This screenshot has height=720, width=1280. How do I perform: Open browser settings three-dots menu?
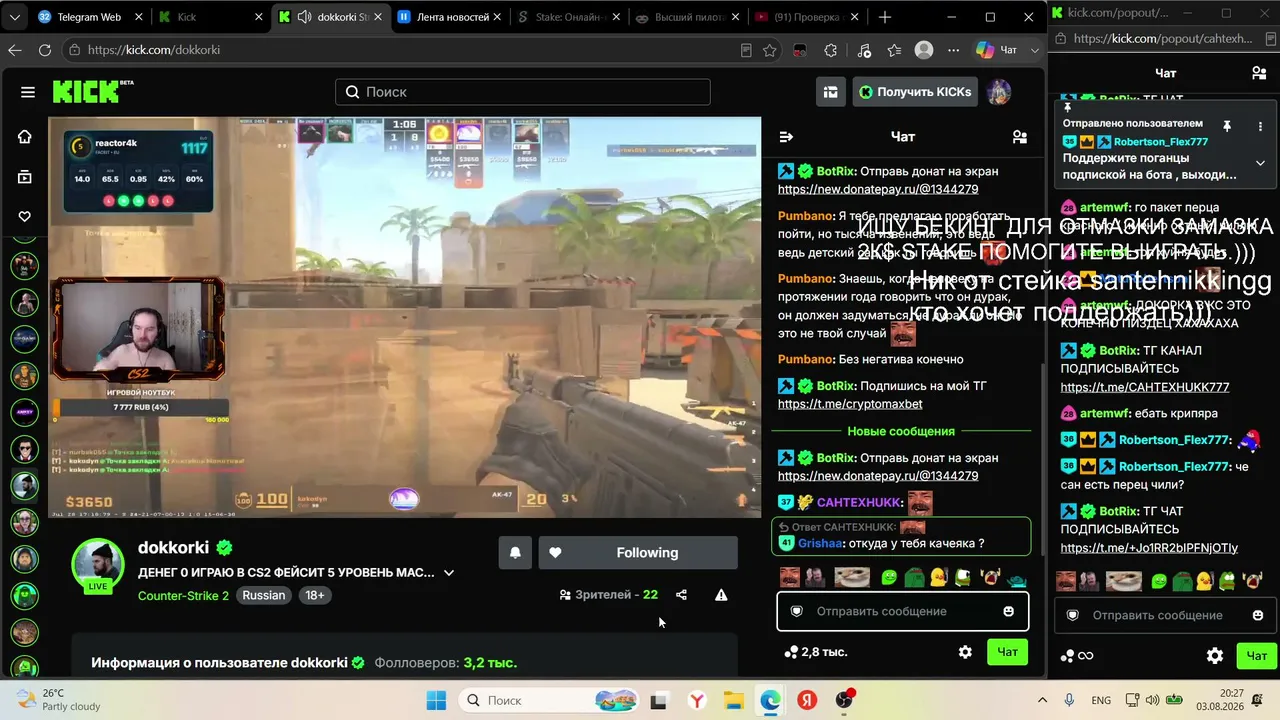coord(955,50)
